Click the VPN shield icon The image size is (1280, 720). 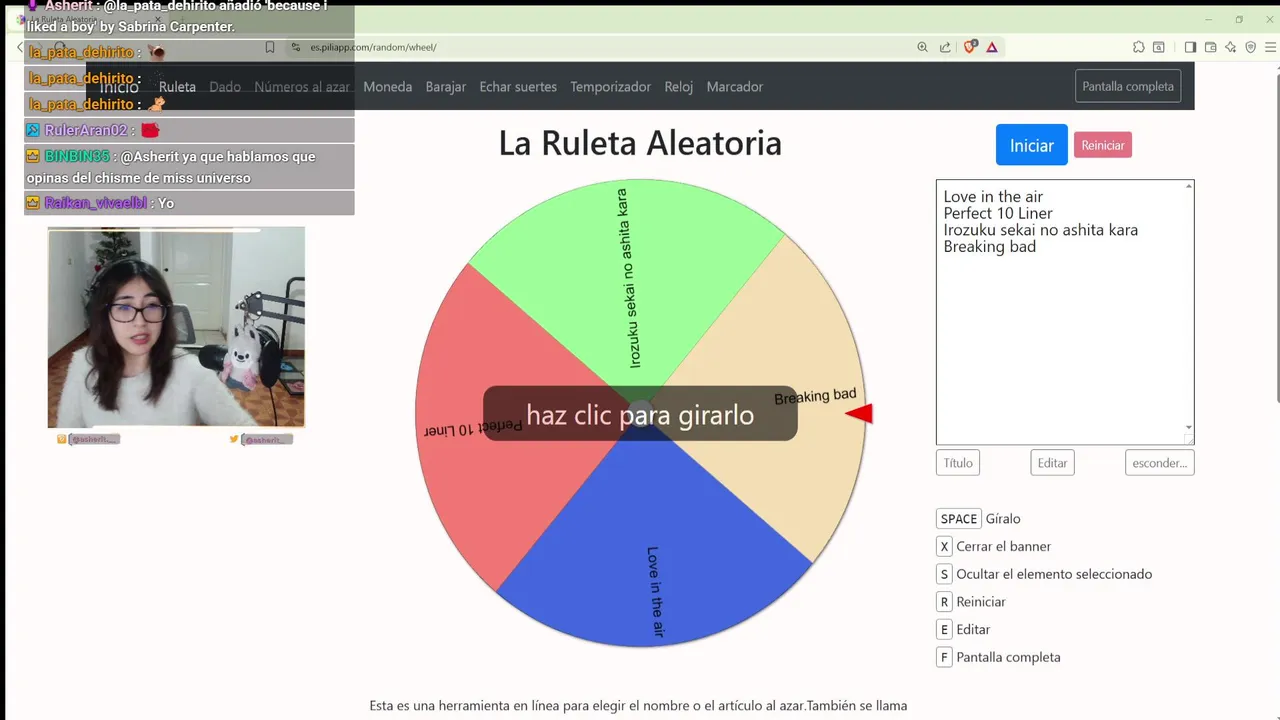click(1250, 47)
